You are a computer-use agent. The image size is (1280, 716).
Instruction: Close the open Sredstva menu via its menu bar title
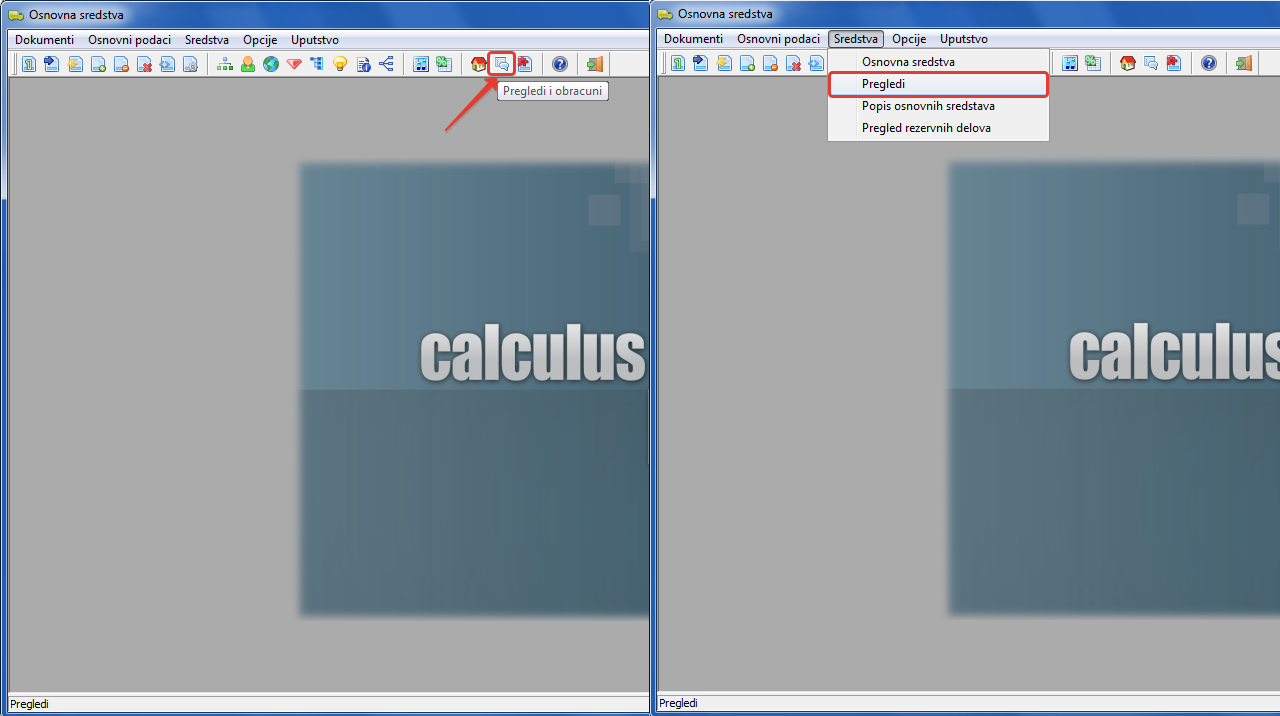856,39
